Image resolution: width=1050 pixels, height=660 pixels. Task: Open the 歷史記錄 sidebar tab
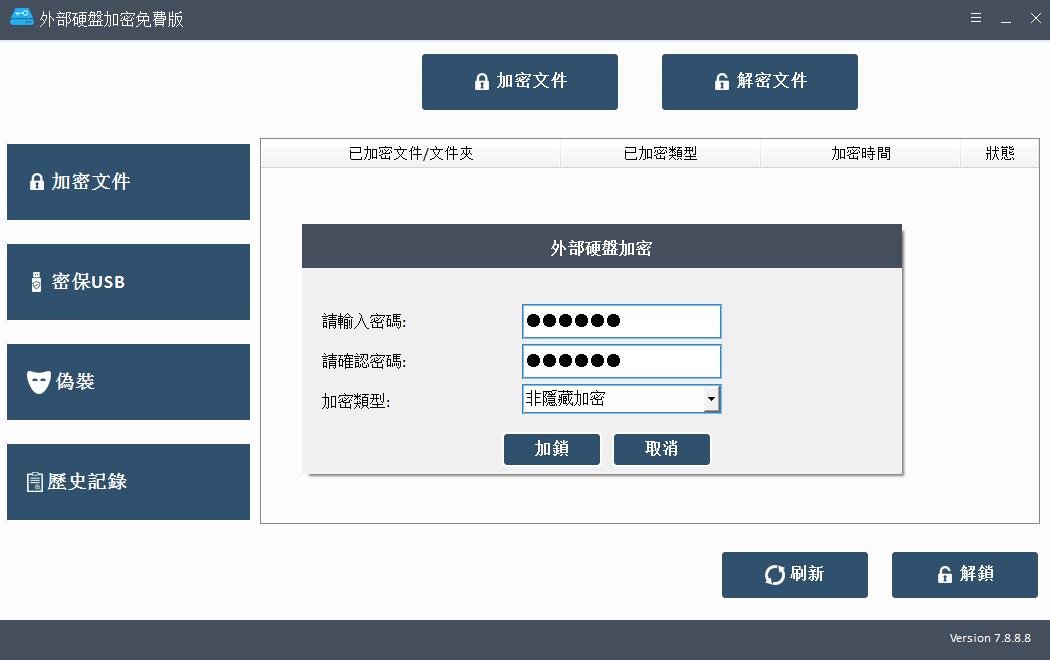click(x=129, y=482)
